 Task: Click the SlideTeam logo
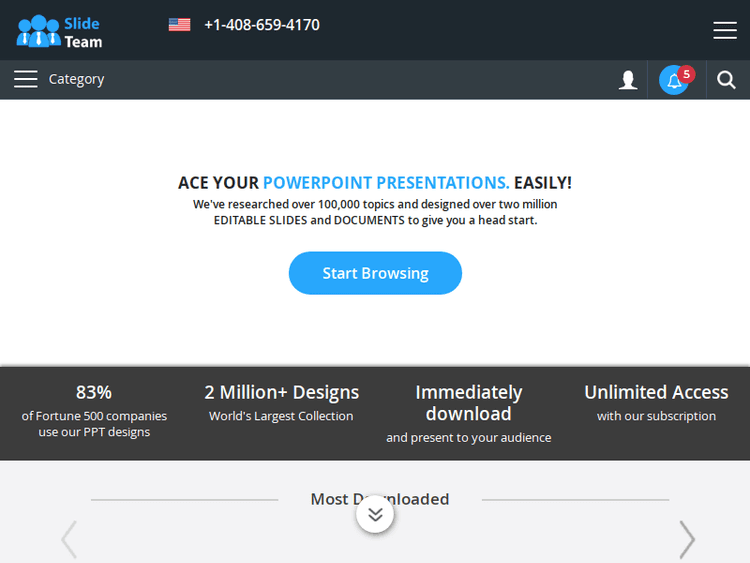pos(60,30)
